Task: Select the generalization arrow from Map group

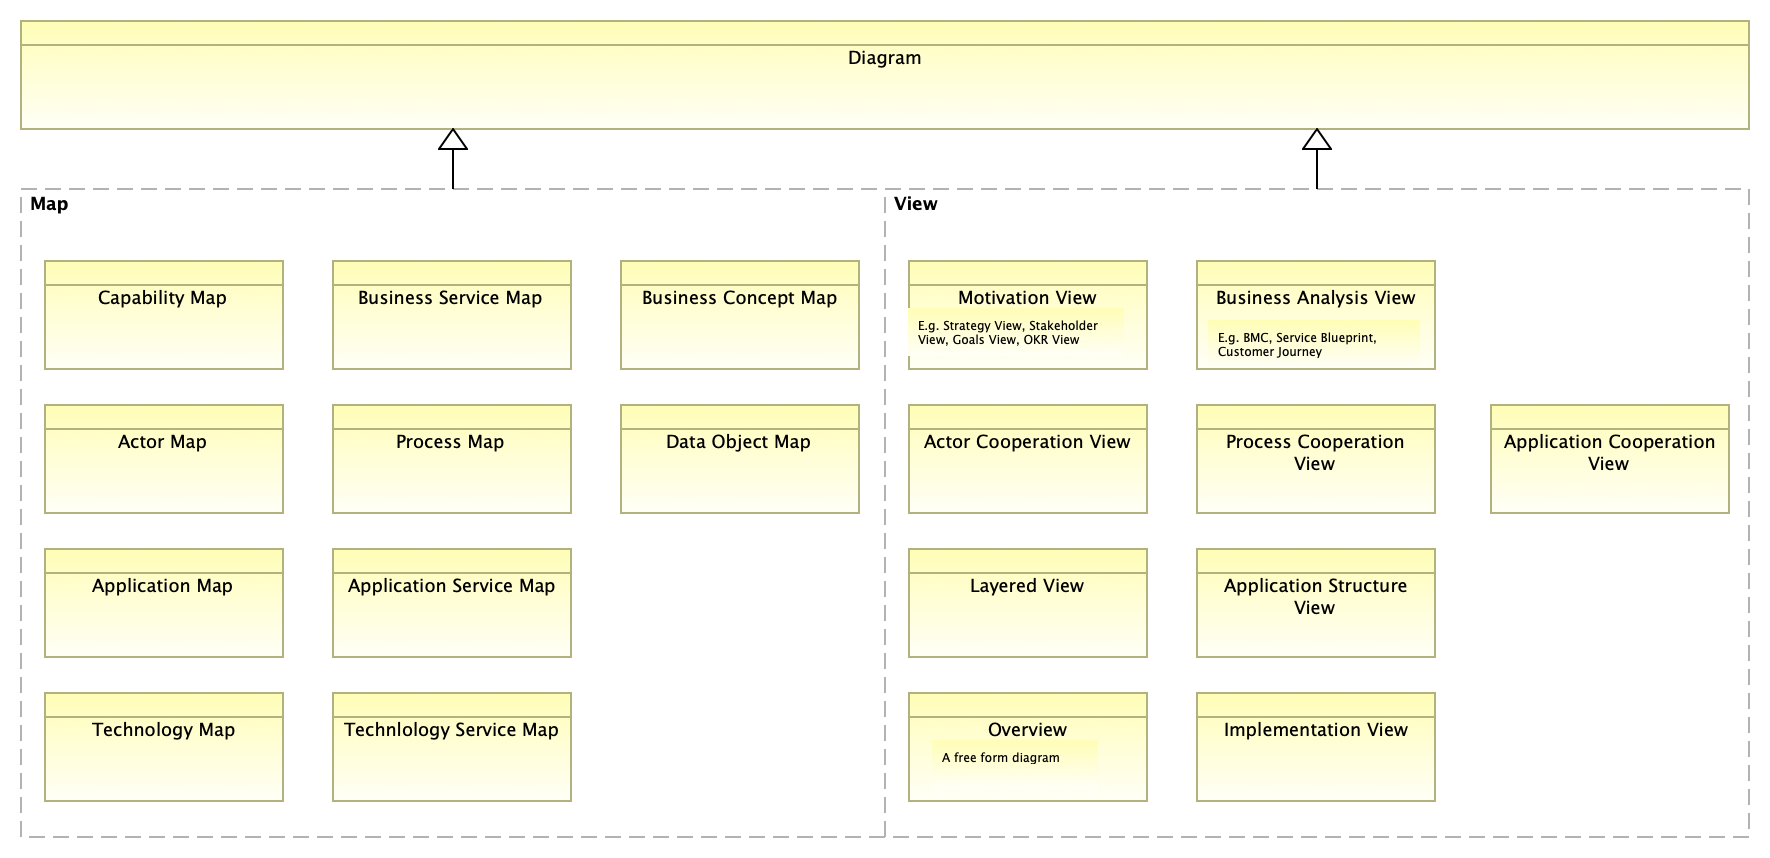Action: [453, 159]
